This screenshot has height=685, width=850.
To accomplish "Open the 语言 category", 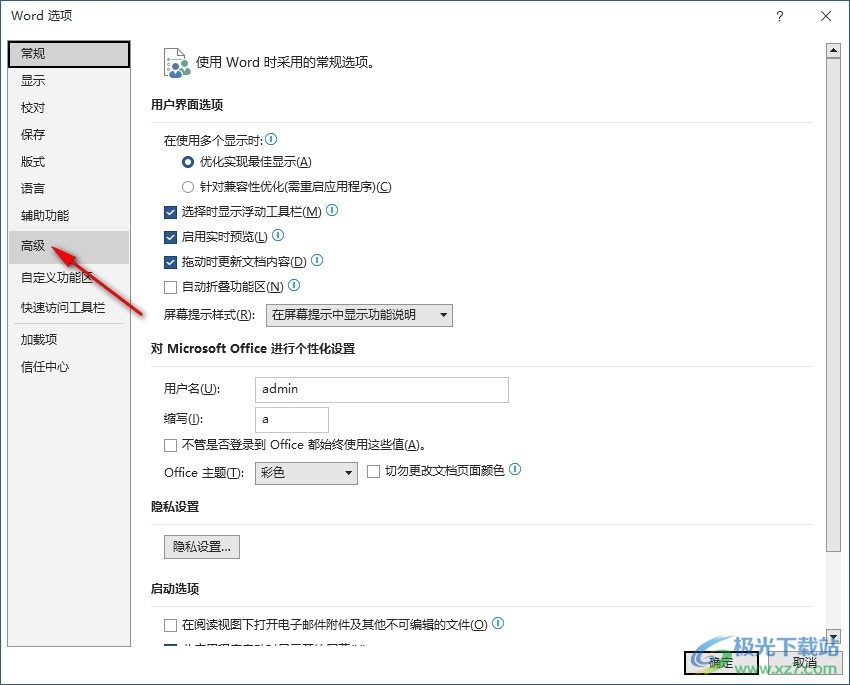I will (69, 189).
